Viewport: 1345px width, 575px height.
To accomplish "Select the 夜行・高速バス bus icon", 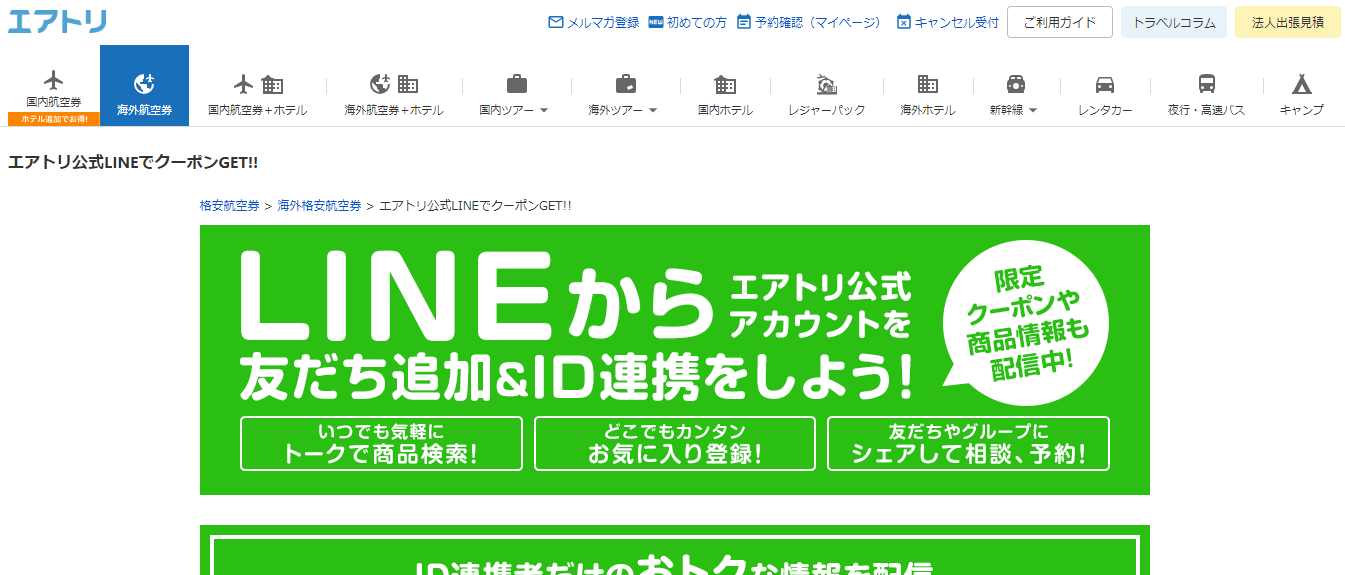I will click(1206, 85).
